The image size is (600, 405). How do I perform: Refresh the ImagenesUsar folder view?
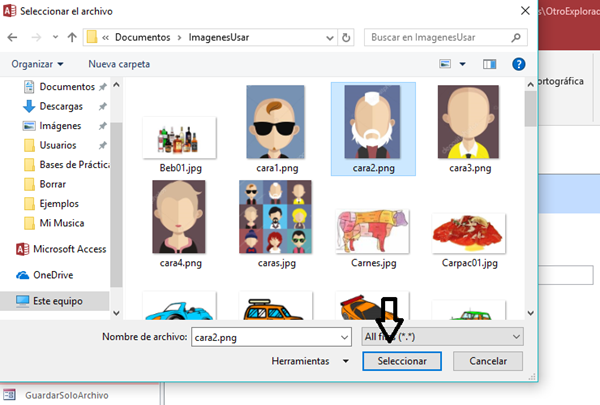tap(346, 38)
